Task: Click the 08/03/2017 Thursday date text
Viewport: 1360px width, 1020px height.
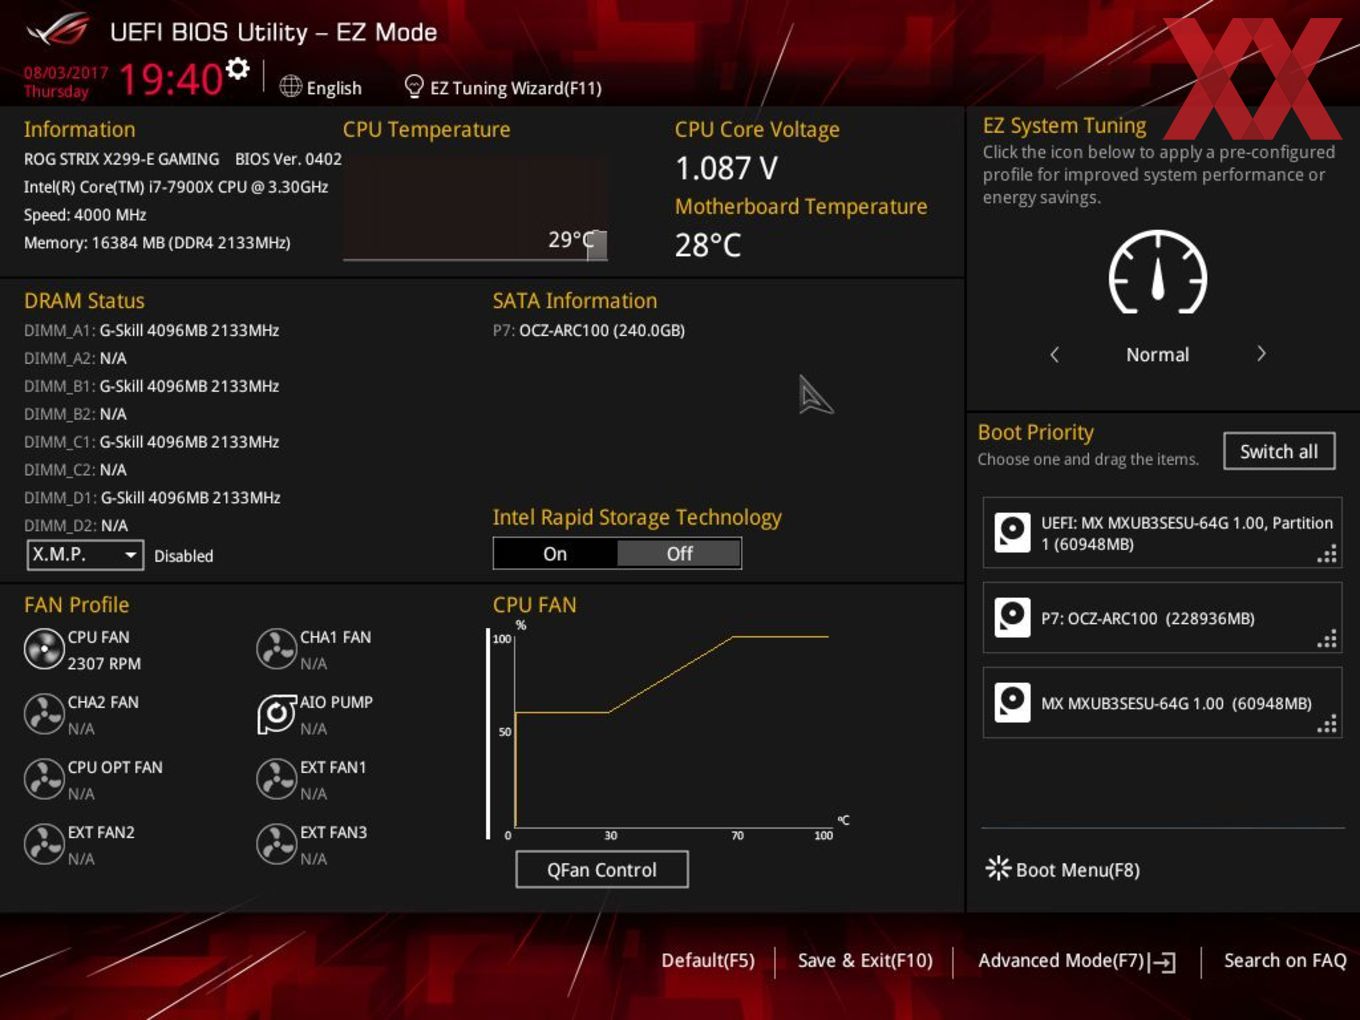Action: tap(65, 82)
